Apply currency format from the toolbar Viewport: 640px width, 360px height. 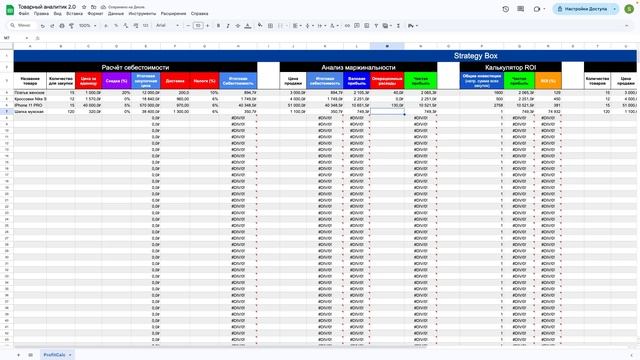click(x=106, y=26)
